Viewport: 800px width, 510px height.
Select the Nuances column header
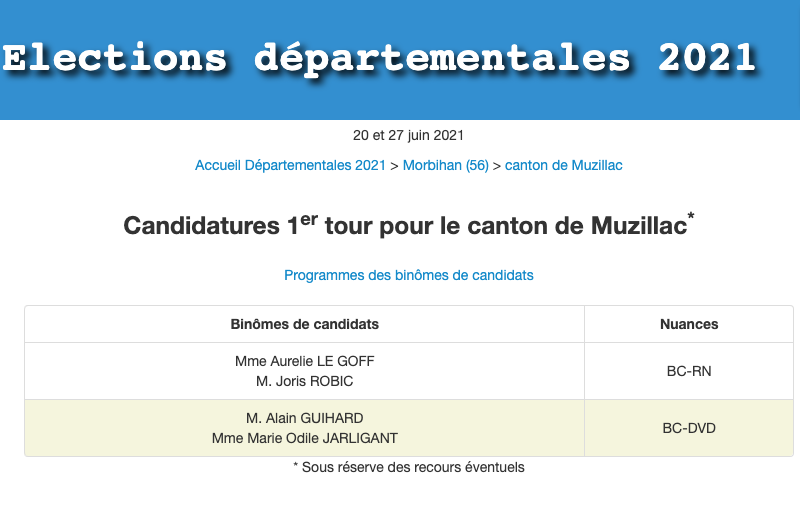[689, 324]
